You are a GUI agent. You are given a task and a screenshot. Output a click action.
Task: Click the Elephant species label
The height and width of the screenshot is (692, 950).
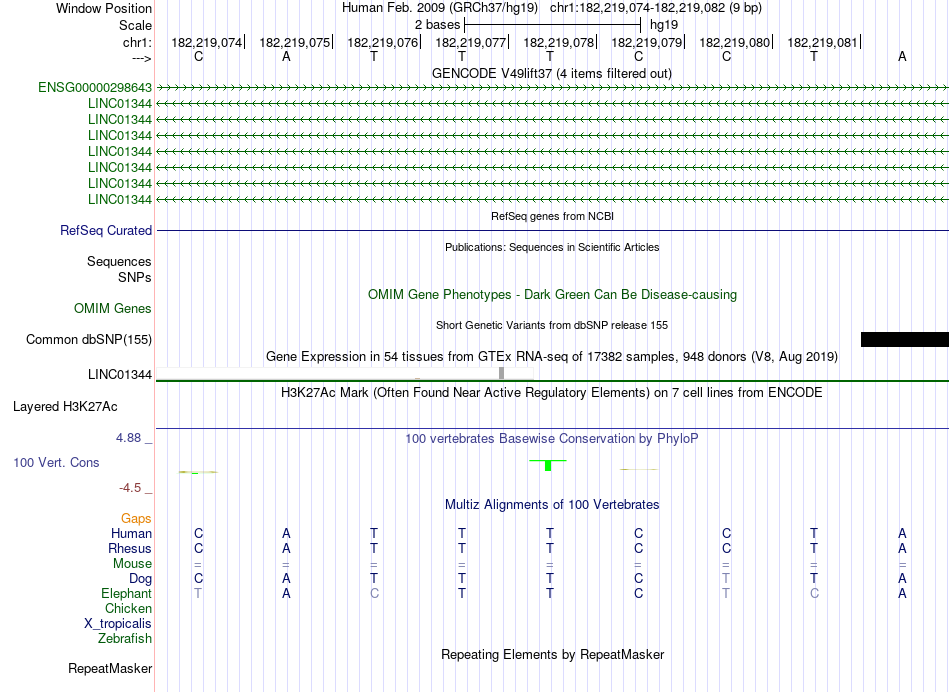coord(127,594)
